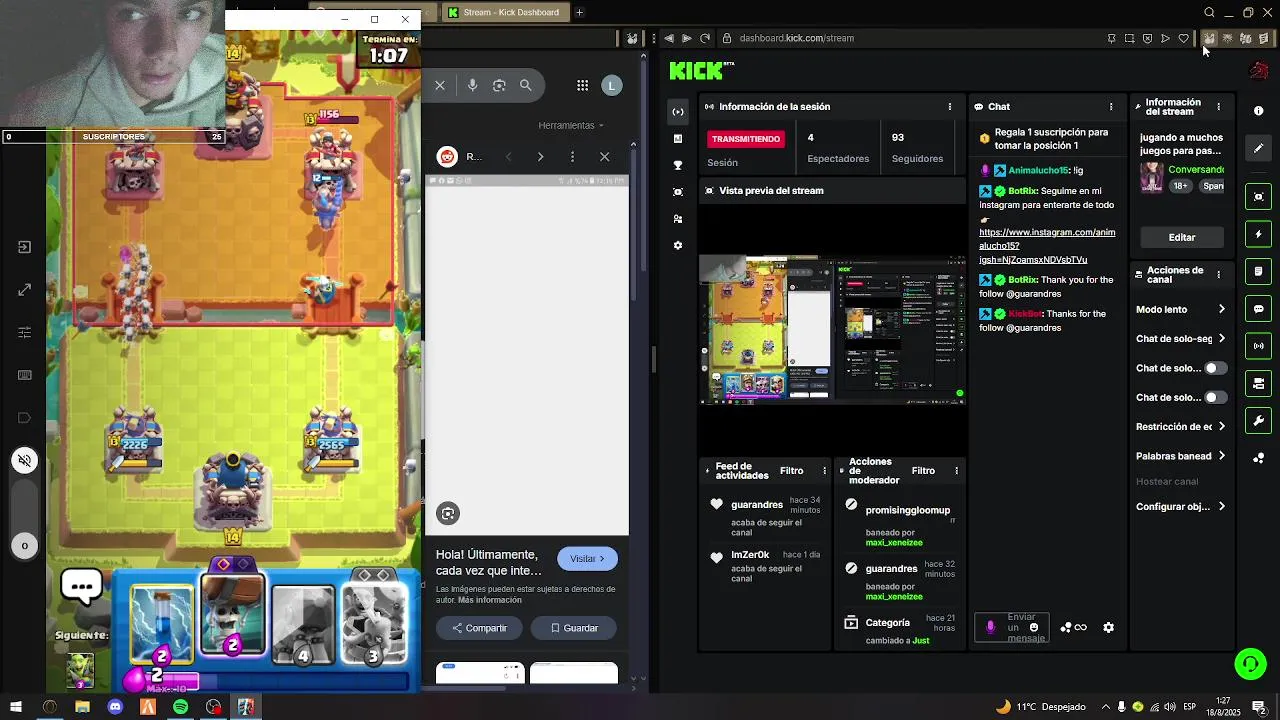Open the stream section icon in Kick left sidebar

click(678, 111)
